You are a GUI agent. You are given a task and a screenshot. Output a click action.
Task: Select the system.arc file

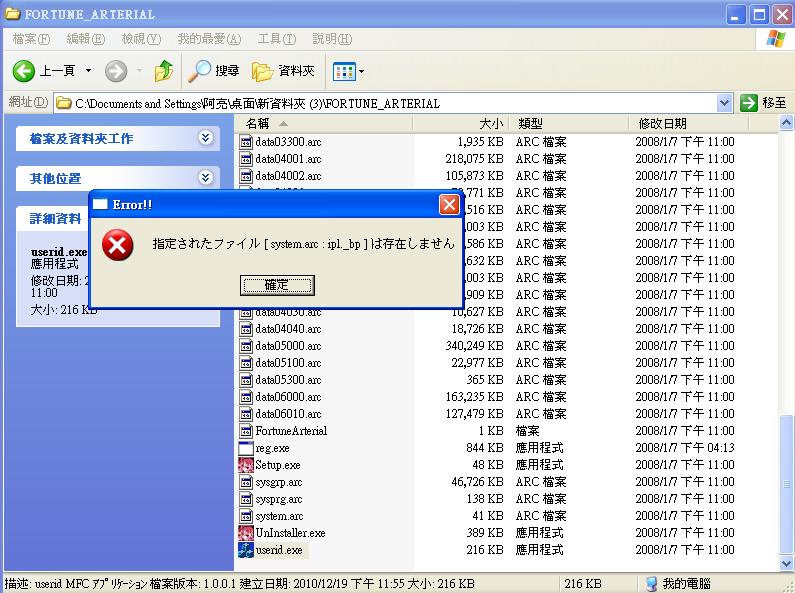[x=279, y=516]
